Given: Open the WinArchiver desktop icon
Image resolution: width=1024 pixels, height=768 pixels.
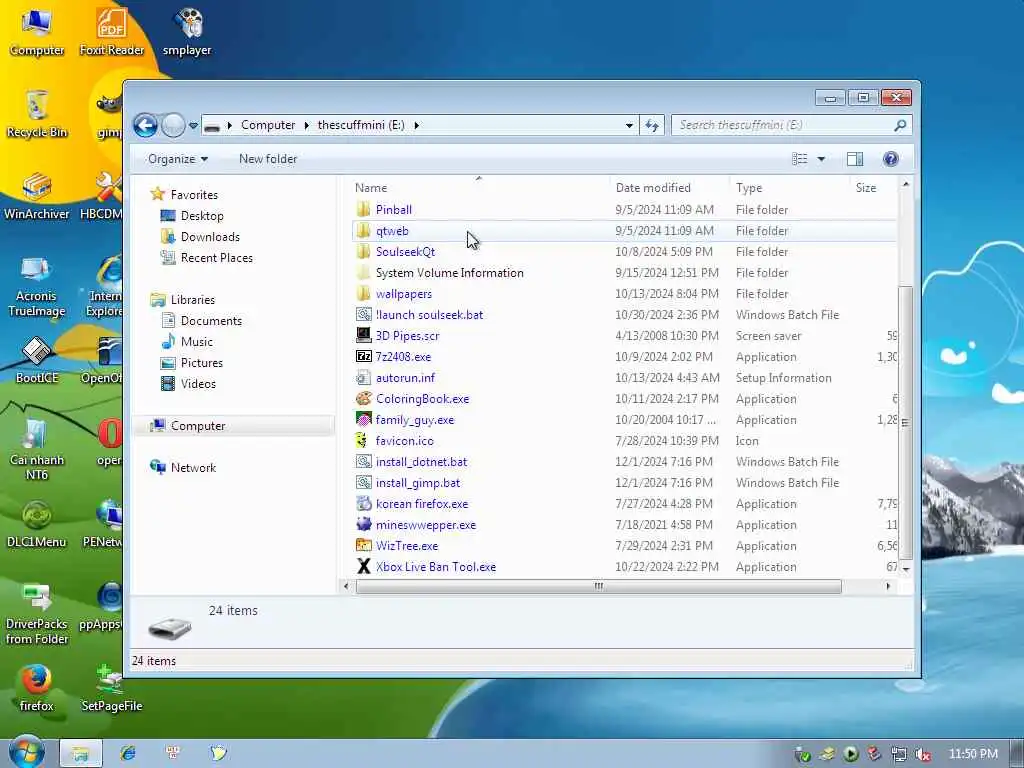Looking at the screenshot, I should tap(37, 196).
